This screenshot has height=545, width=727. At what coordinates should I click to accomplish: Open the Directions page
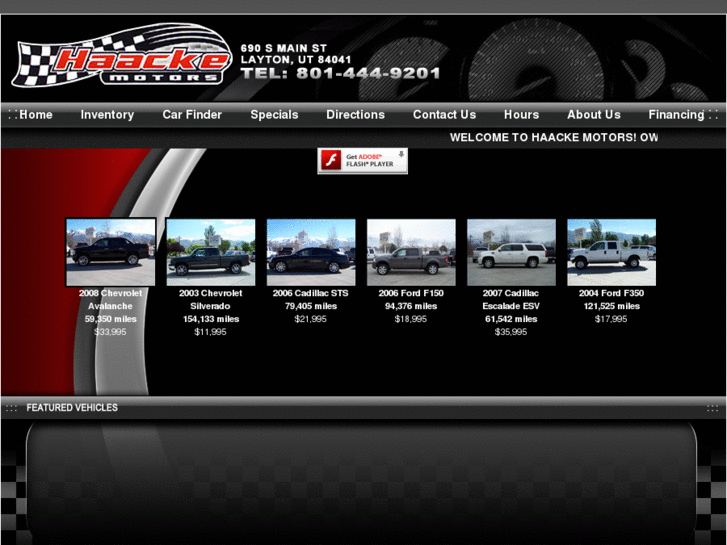[x=356, y=115]
